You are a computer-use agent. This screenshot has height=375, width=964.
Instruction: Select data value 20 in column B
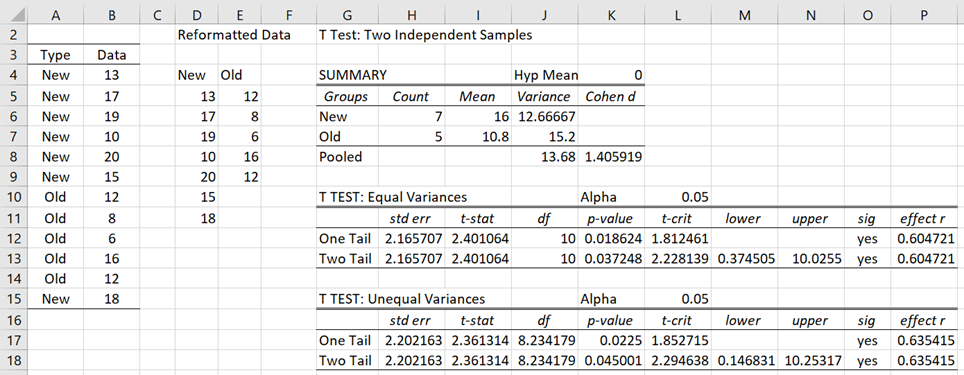tap(111, 157)
